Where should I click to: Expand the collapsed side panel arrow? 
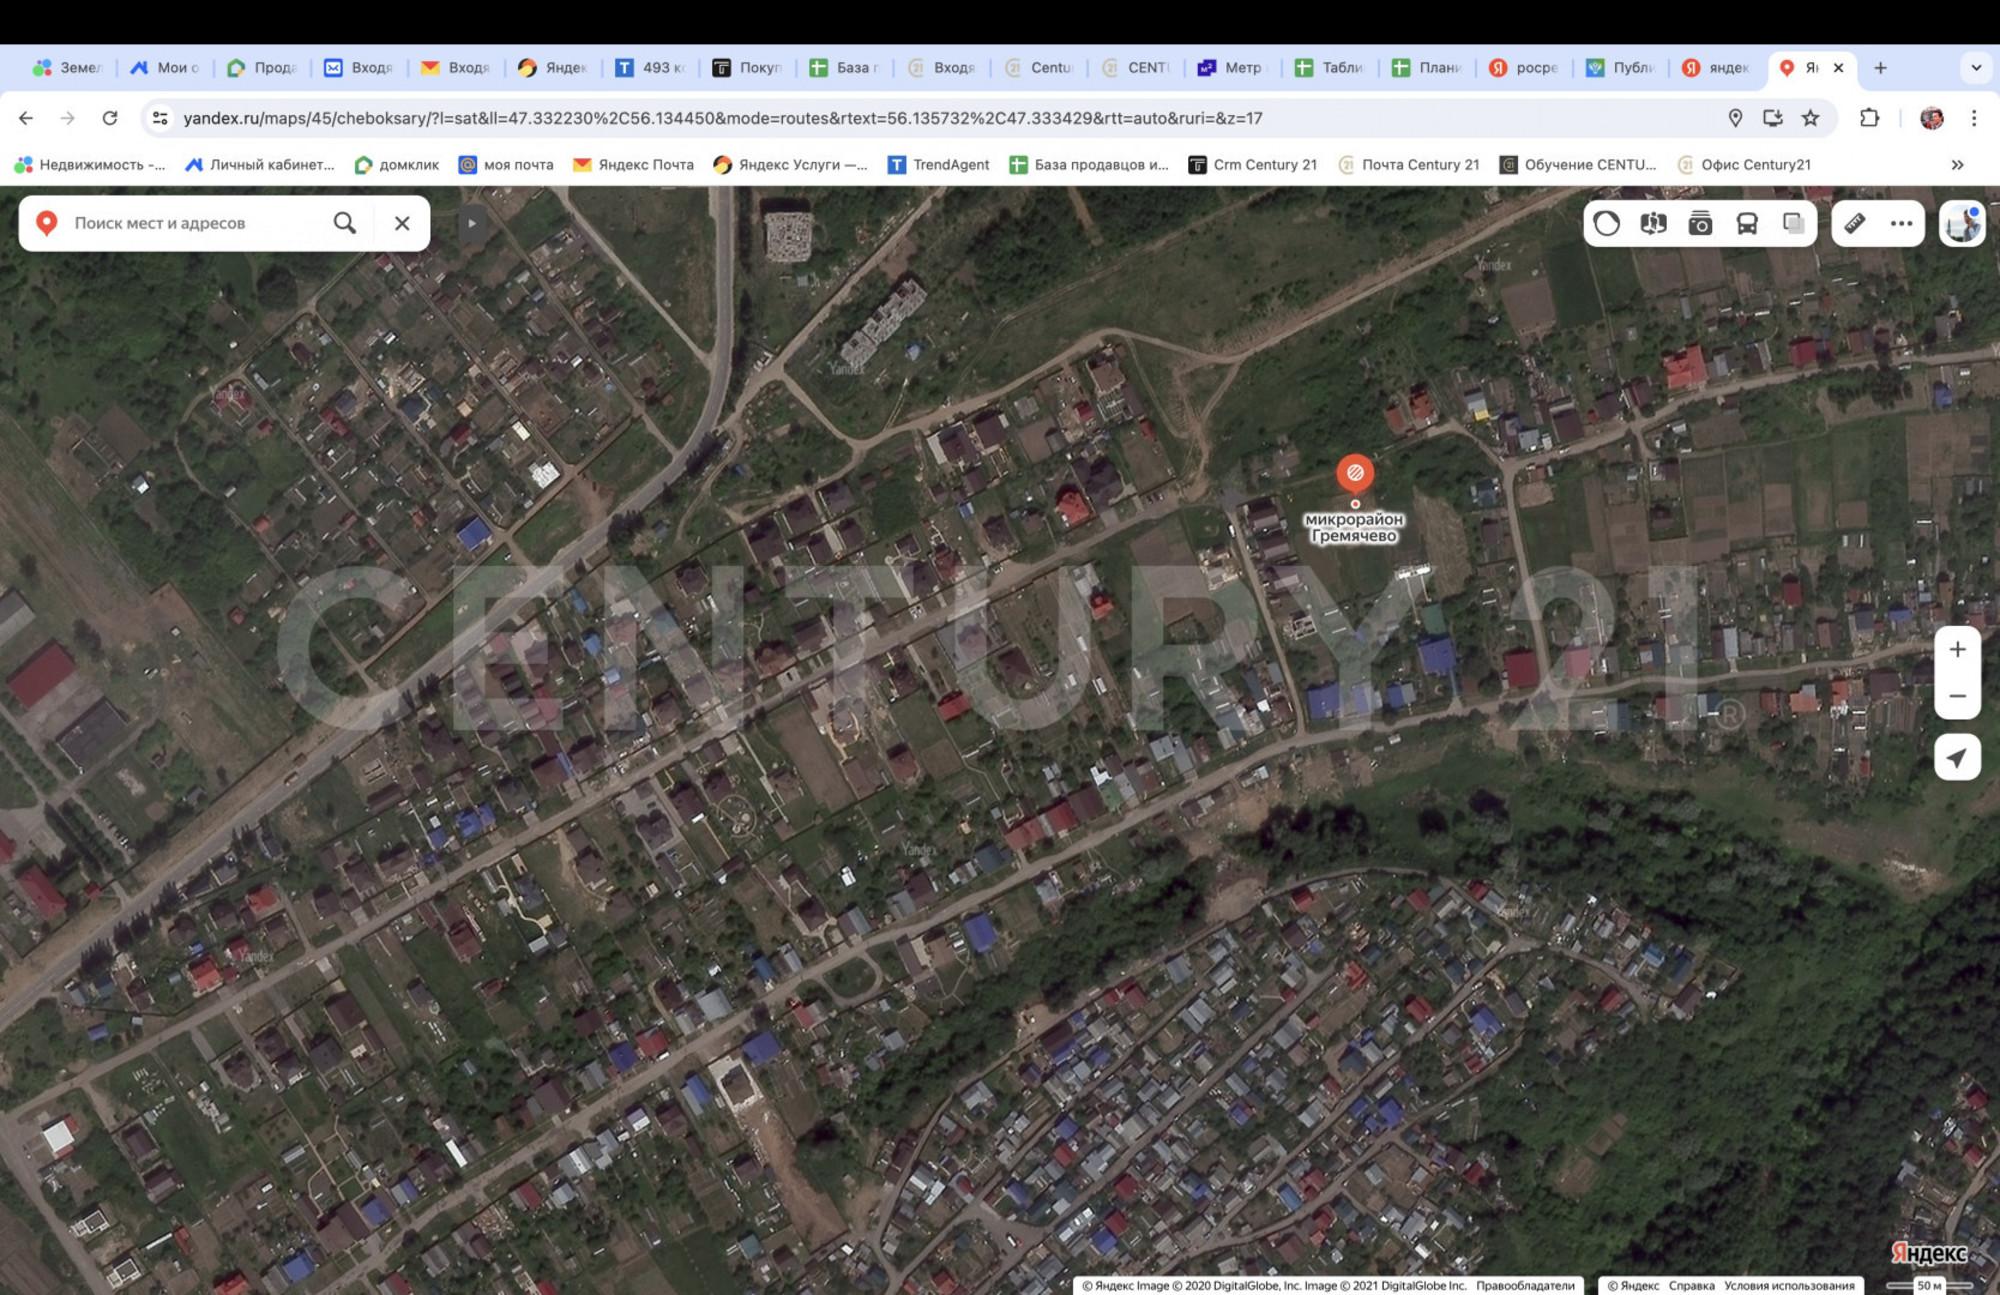click(471, 223)
